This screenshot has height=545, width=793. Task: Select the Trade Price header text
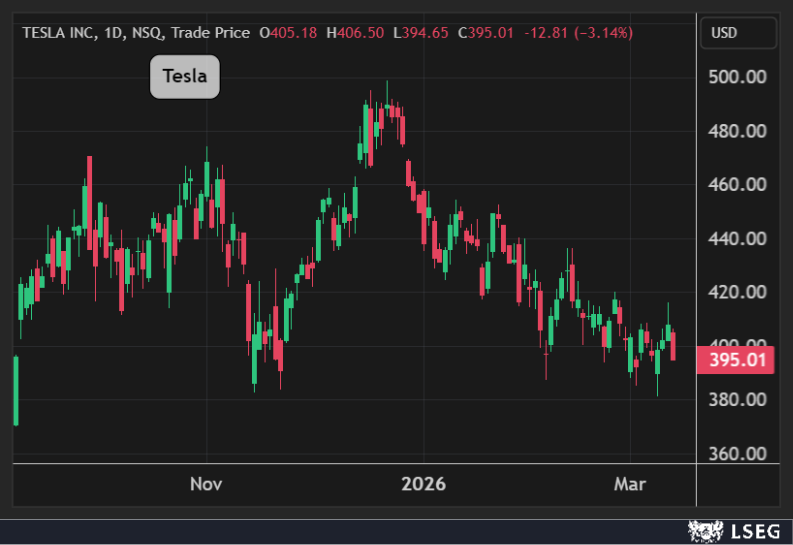(210, 33)
